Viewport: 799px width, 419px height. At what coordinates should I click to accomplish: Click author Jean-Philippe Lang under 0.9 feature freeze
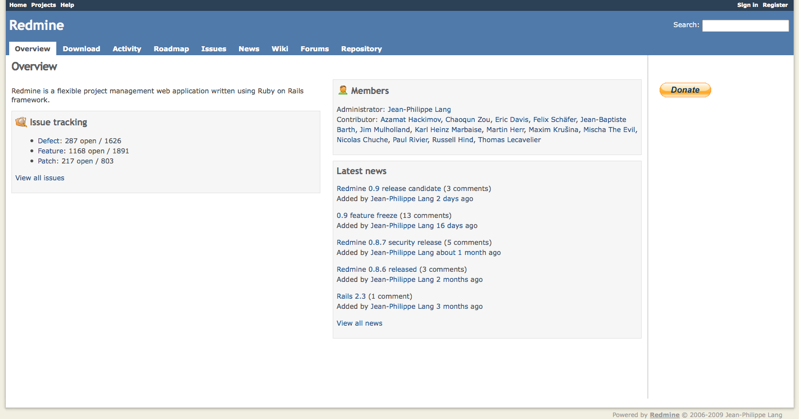point(402,226)
